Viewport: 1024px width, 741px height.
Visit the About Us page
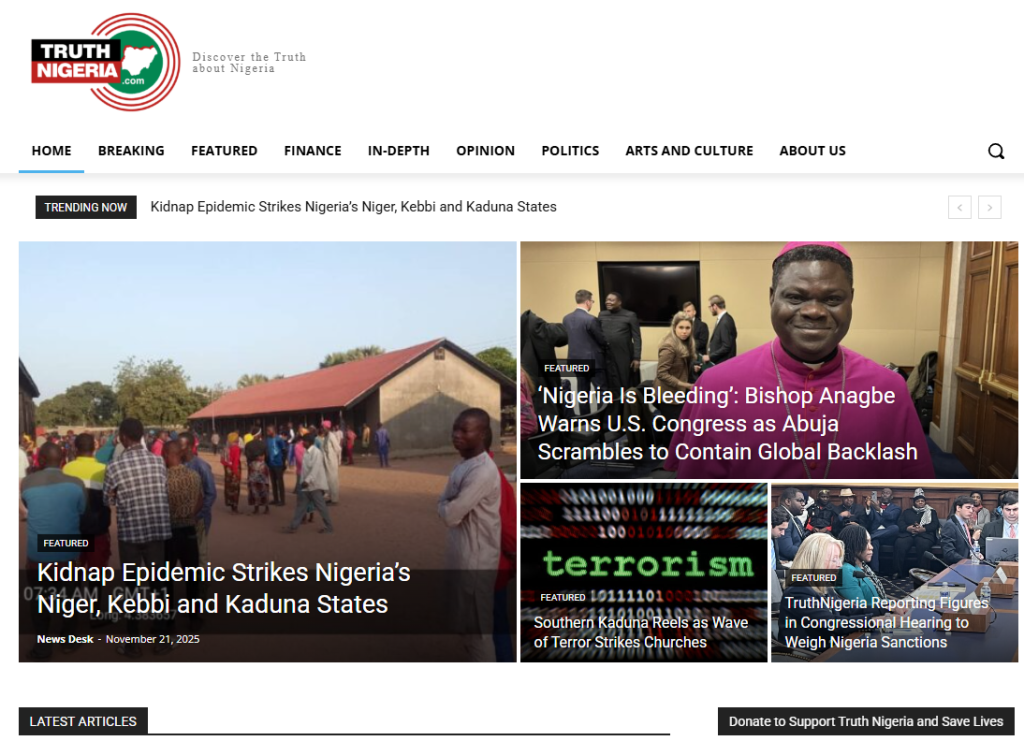(812, 151)
